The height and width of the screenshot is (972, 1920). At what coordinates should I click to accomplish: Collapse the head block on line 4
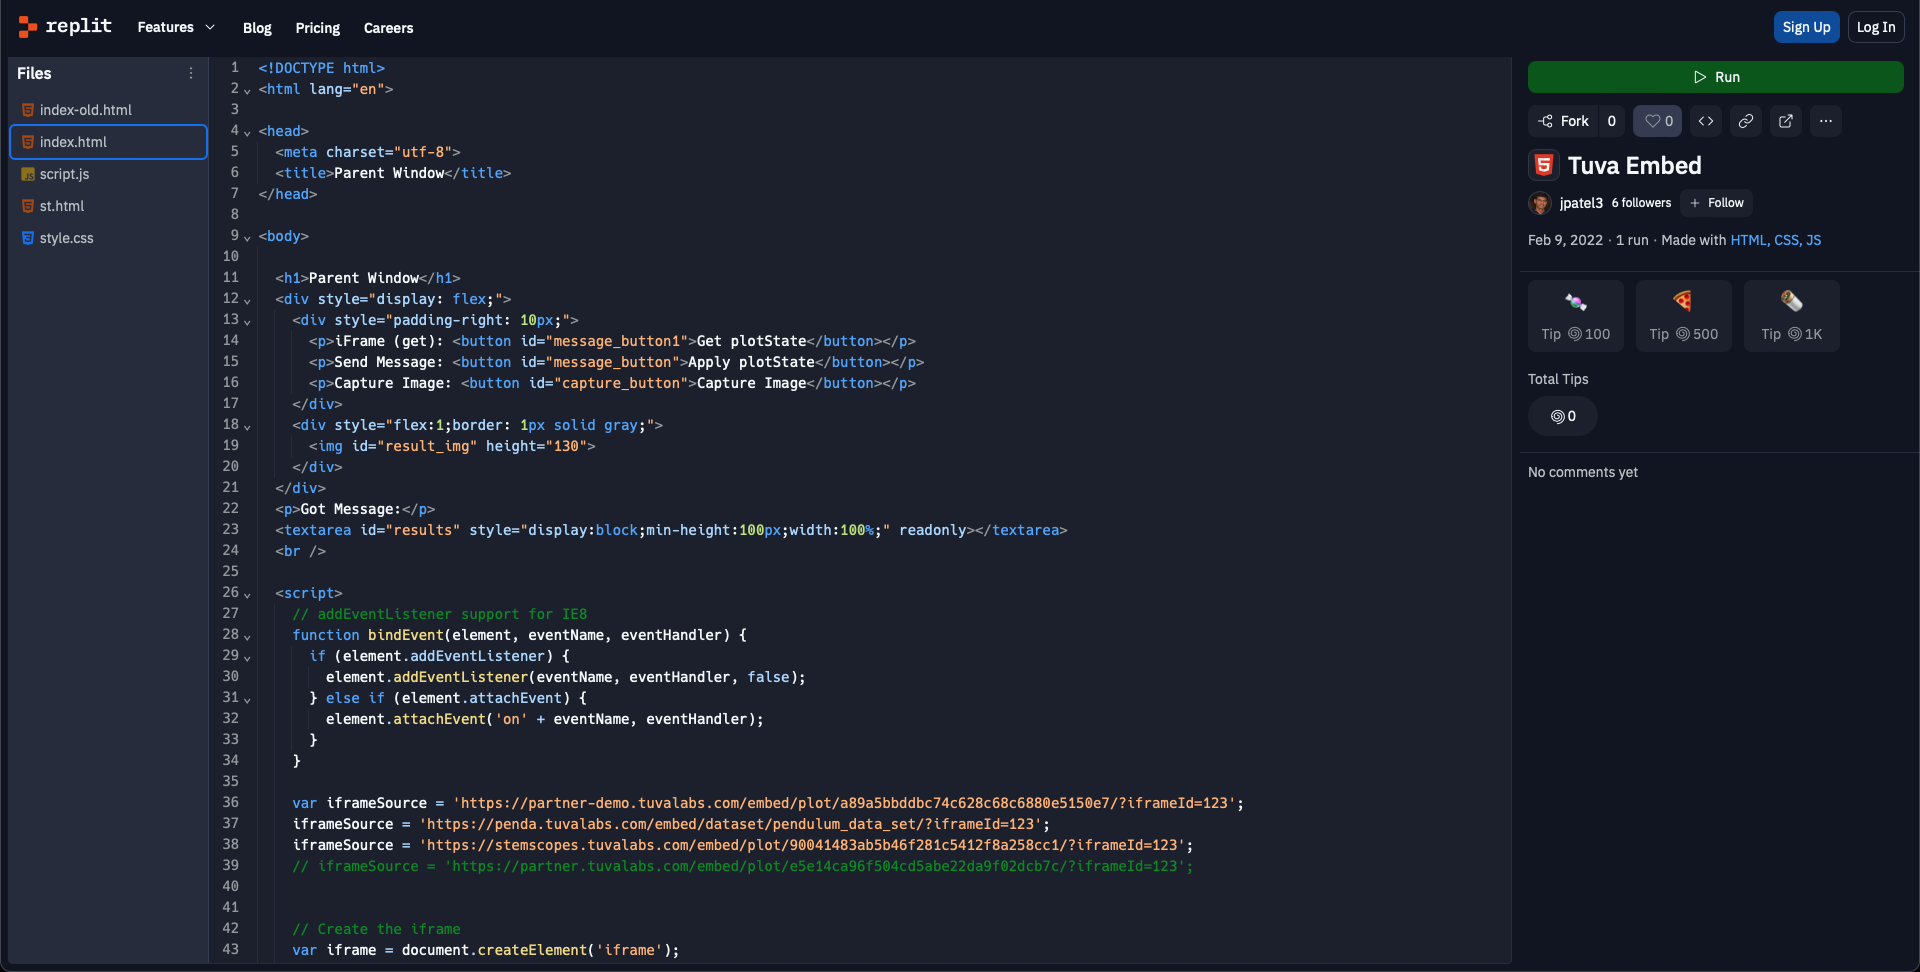(x=247, y=132)
